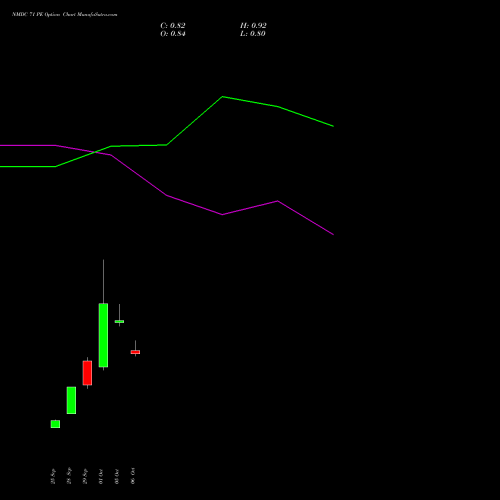The image size is (500, 500).
Task: Click the 06 Oct date label
Action: tap(133, 476)
